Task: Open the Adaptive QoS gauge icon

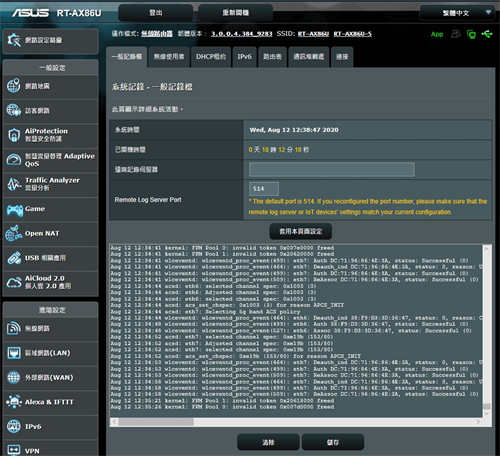Action: pyautogui.click(x=14, y=160)
